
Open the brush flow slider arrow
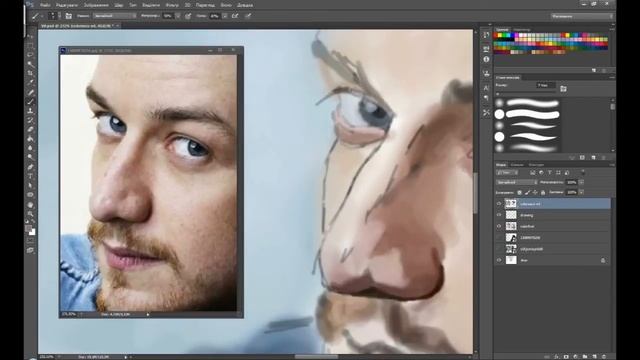pos(225,16)
